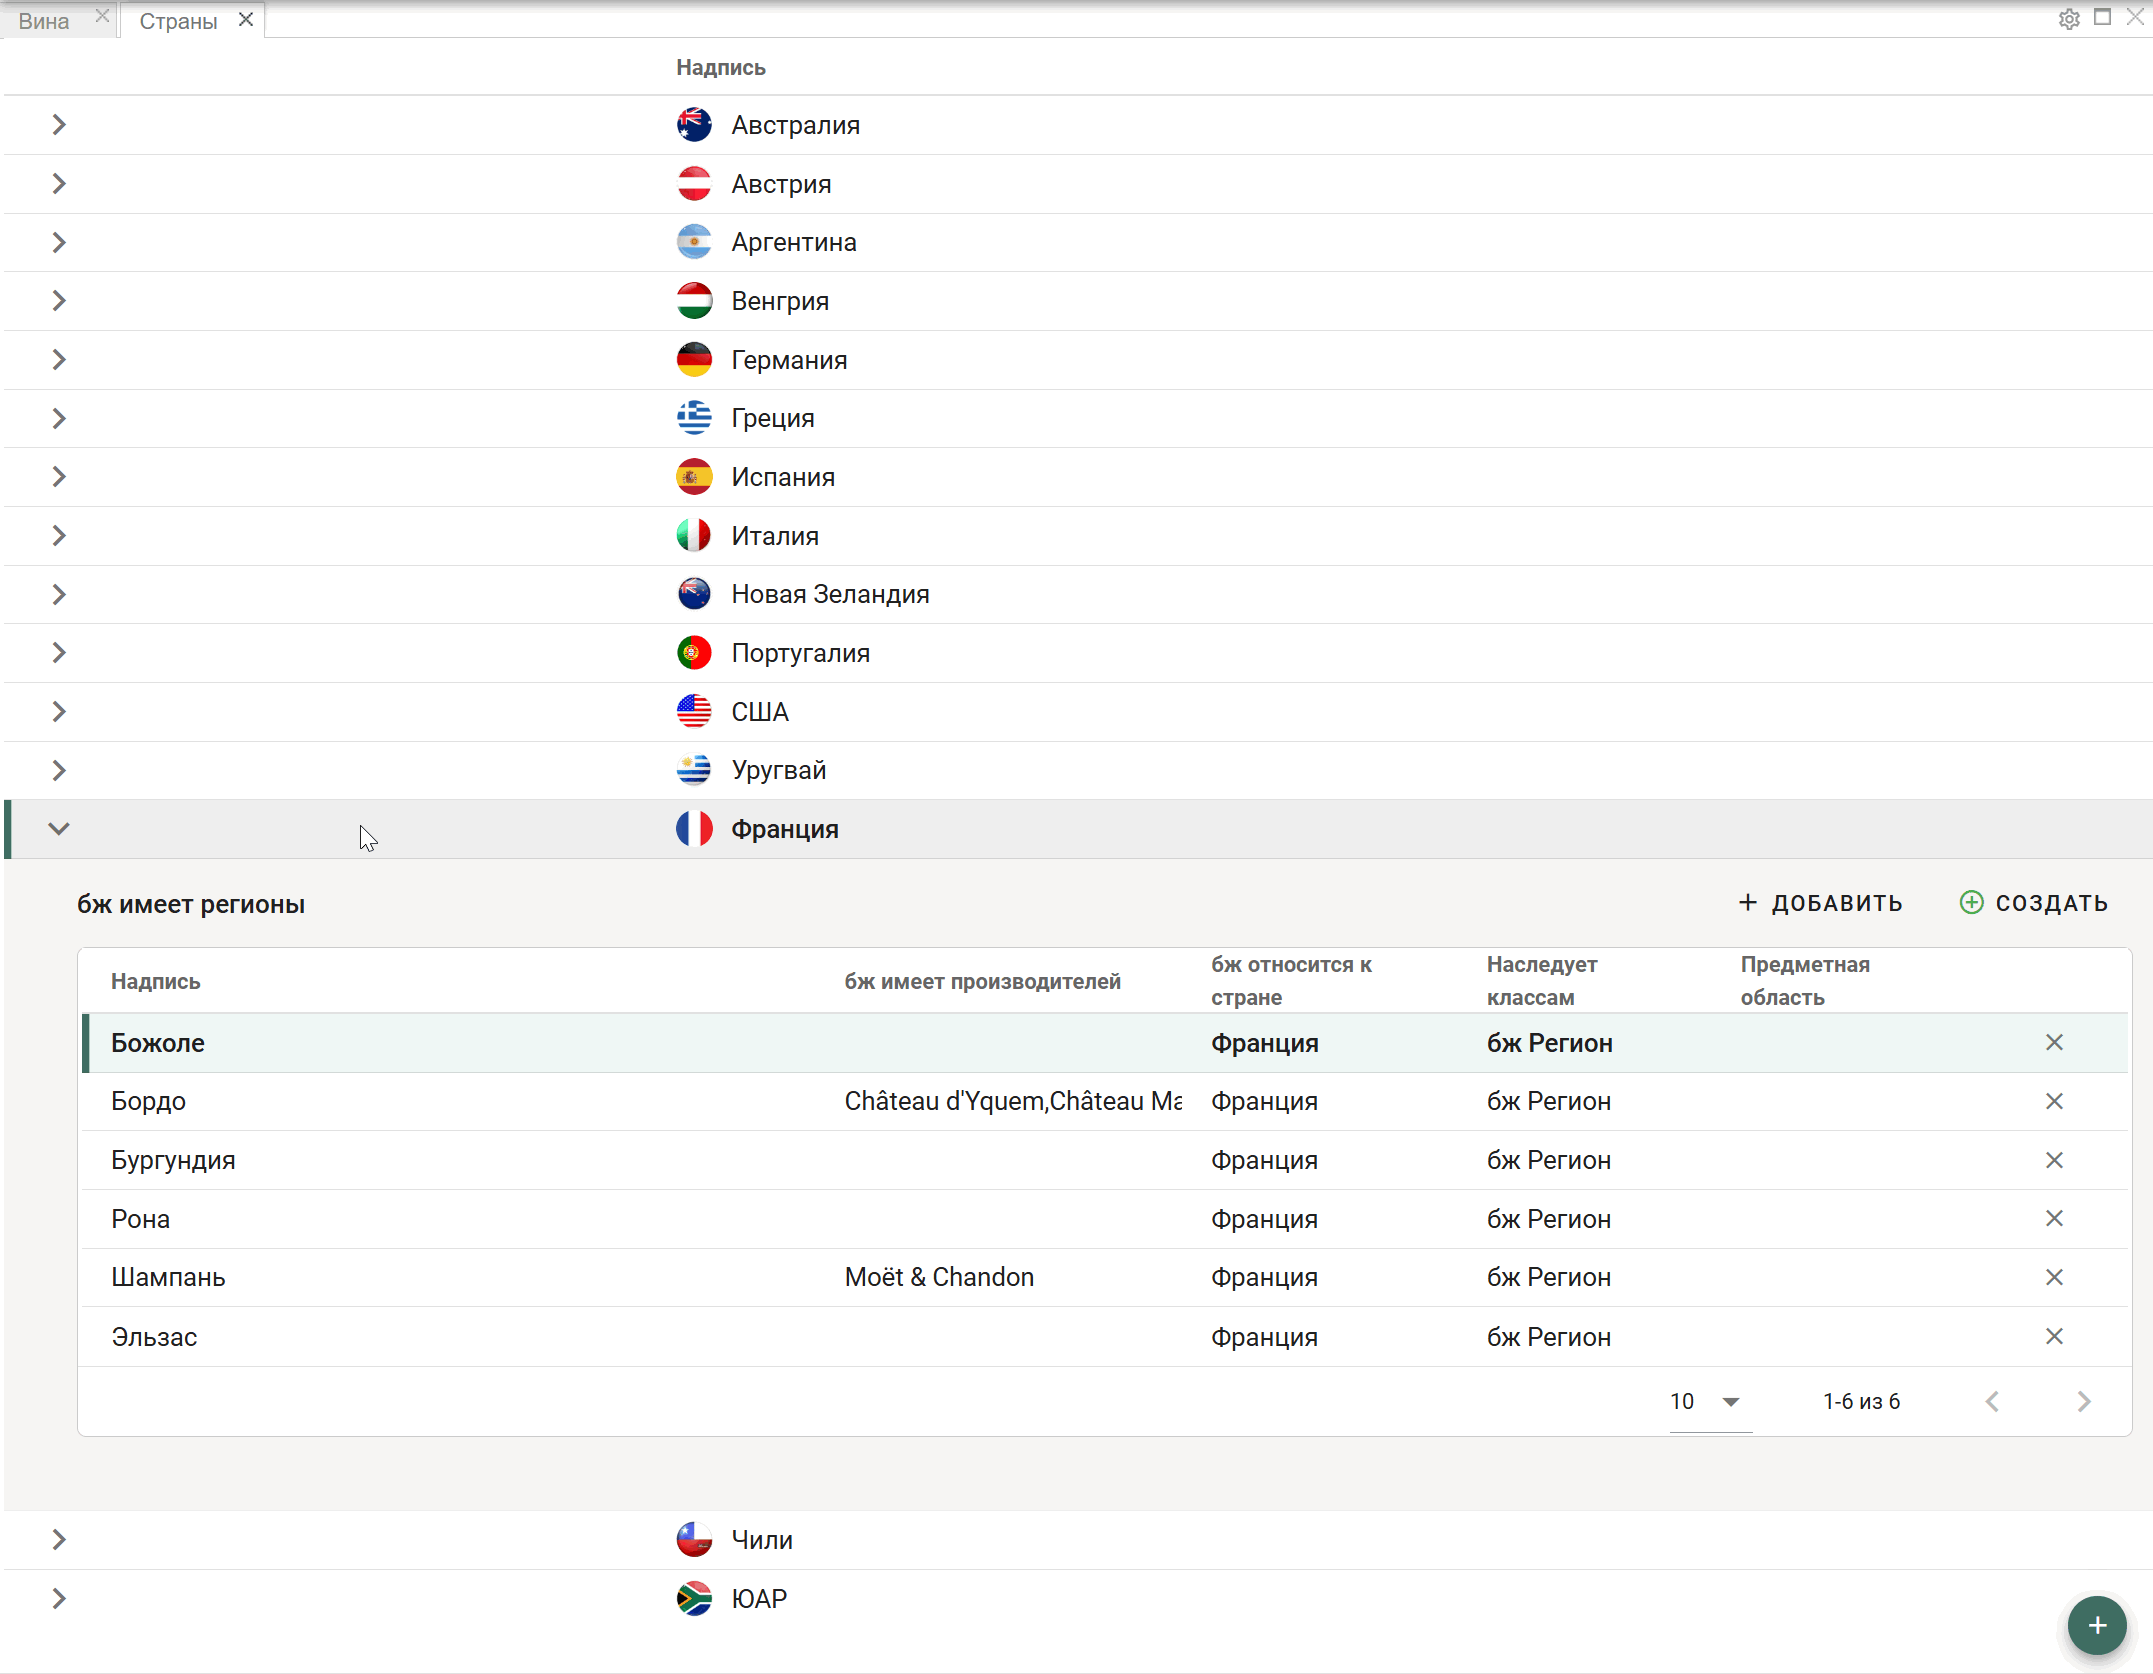Open the settings gear icon
Viewport: 2153px width, 1674px height.
[2069, 19]
